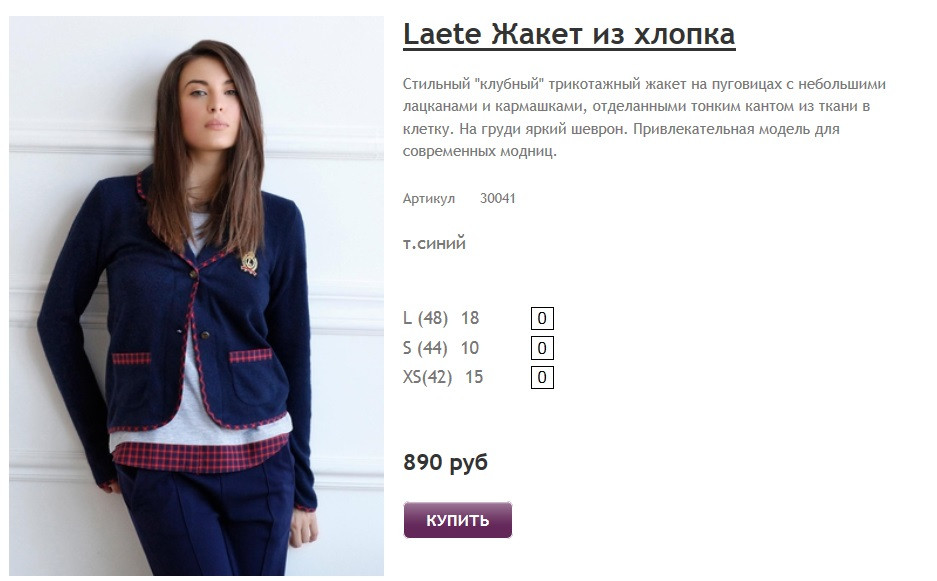Screen dimensions: 937x581
Task: Click the КУПИТЬ purchase button
Action: click(x=458, y=520)
